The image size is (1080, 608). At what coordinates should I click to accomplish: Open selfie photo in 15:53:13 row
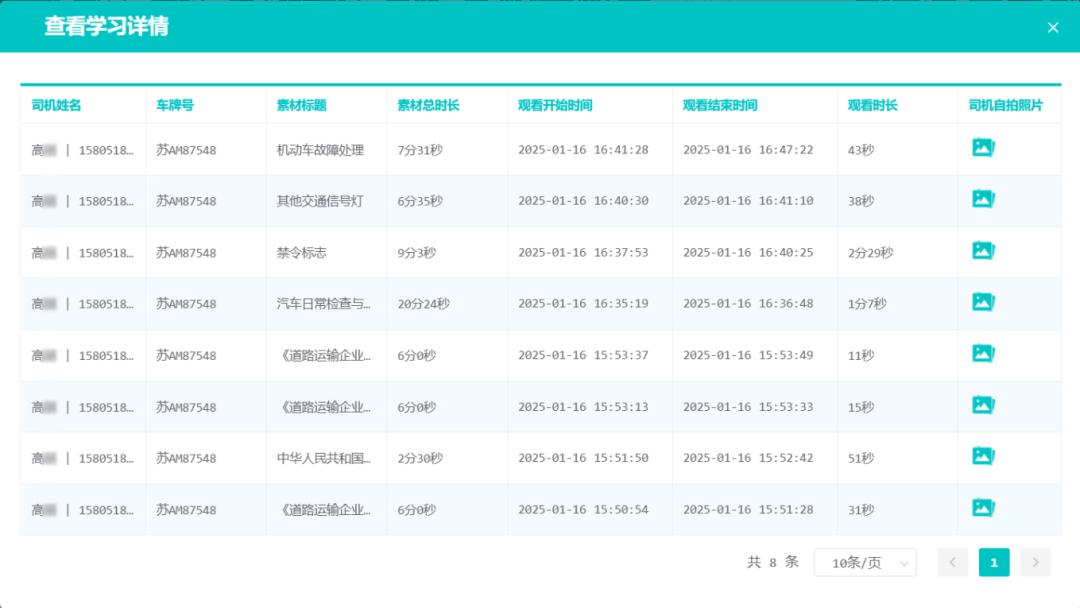pos(983,405)
